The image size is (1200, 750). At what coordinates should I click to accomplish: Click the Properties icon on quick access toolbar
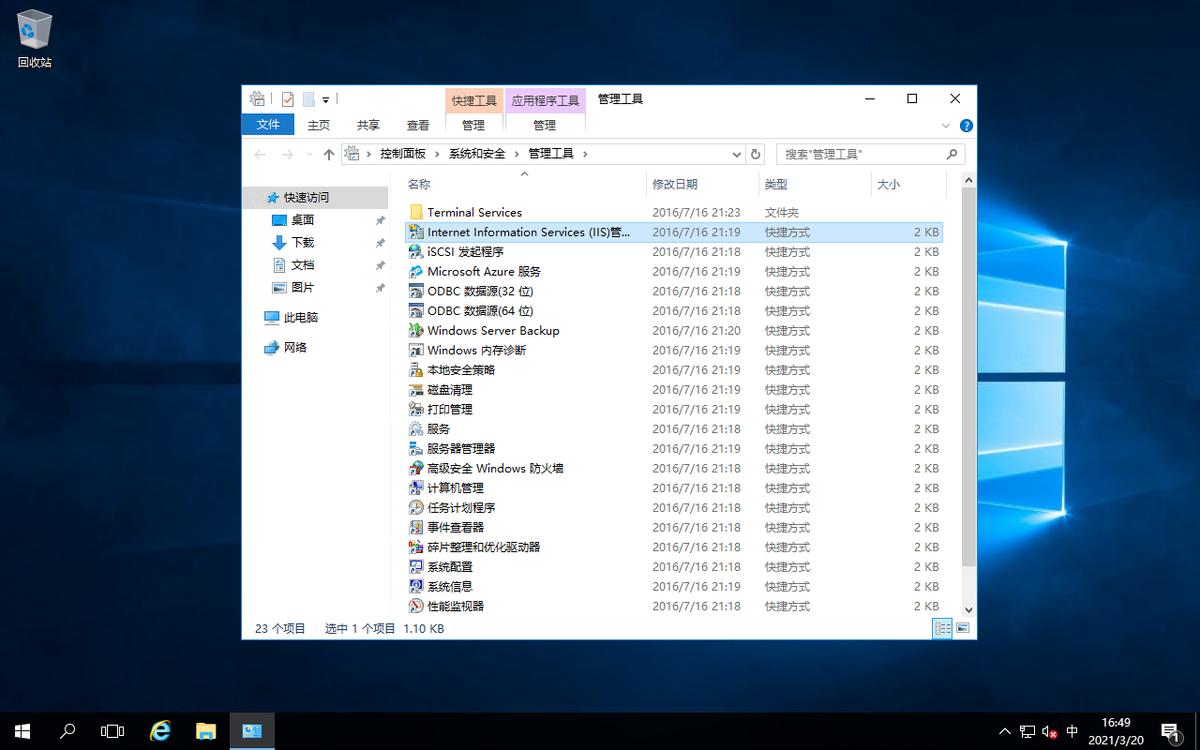[x=287, y=99]
